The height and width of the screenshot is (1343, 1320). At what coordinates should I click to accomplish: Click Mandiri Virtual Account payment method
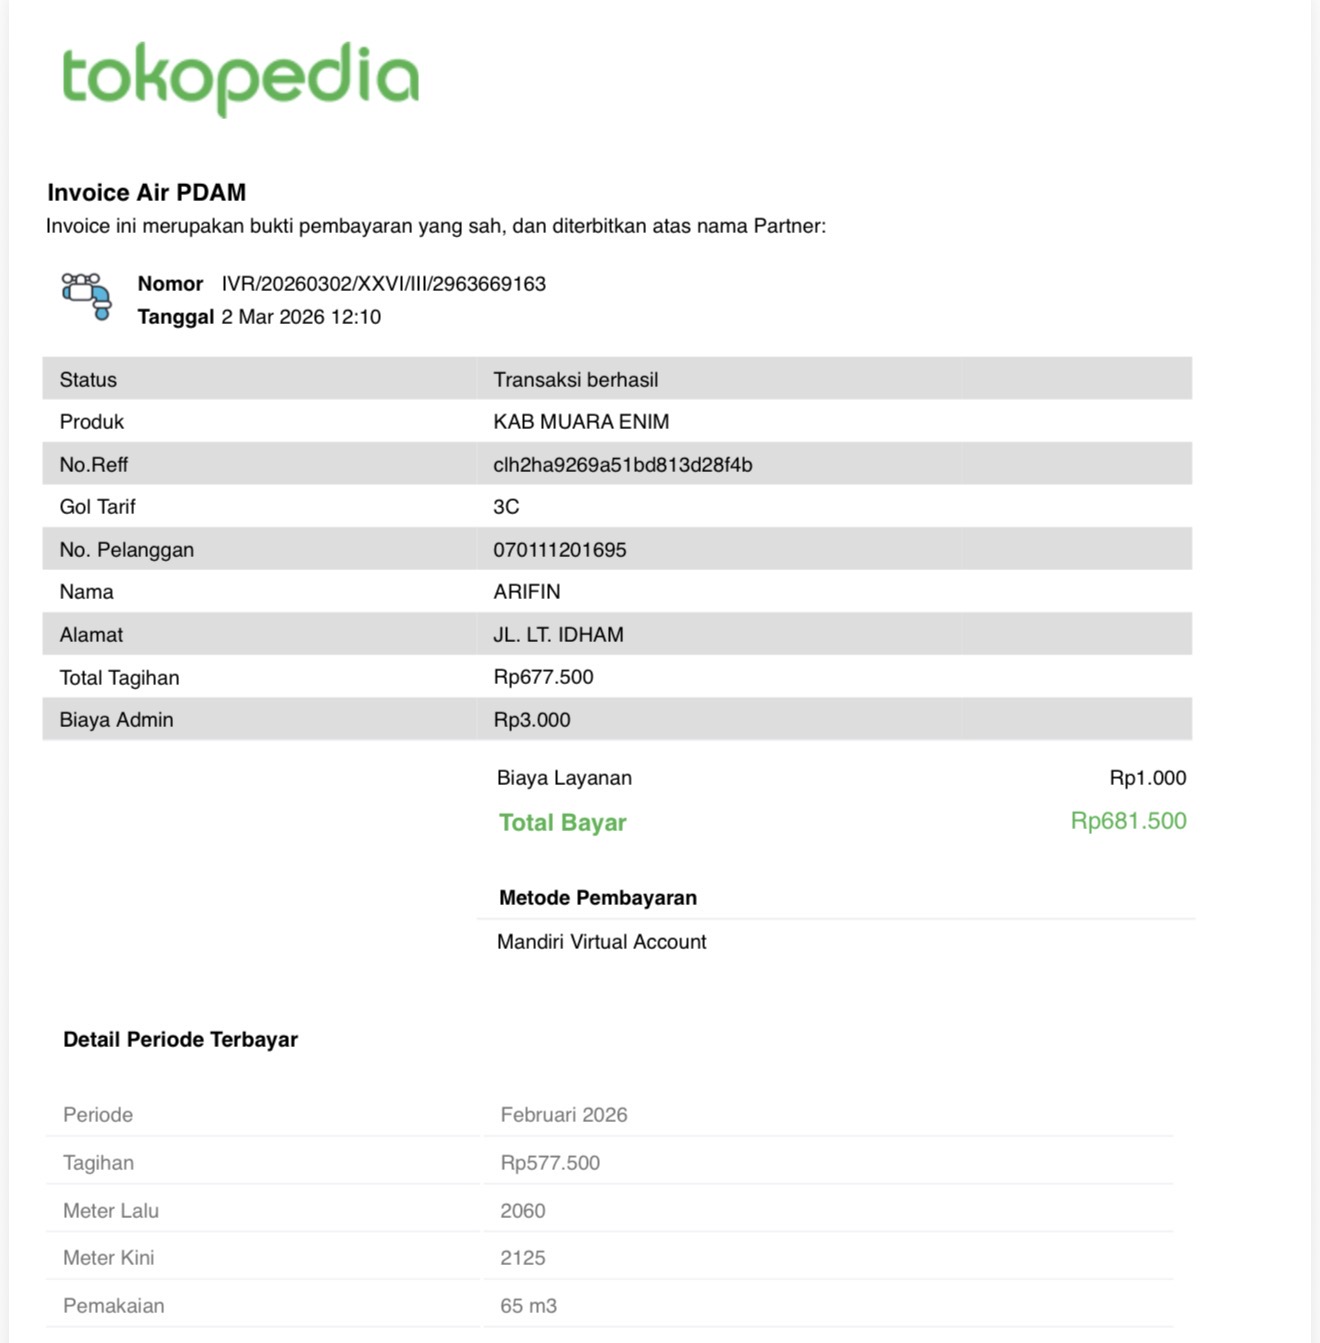tap(601, 942)
